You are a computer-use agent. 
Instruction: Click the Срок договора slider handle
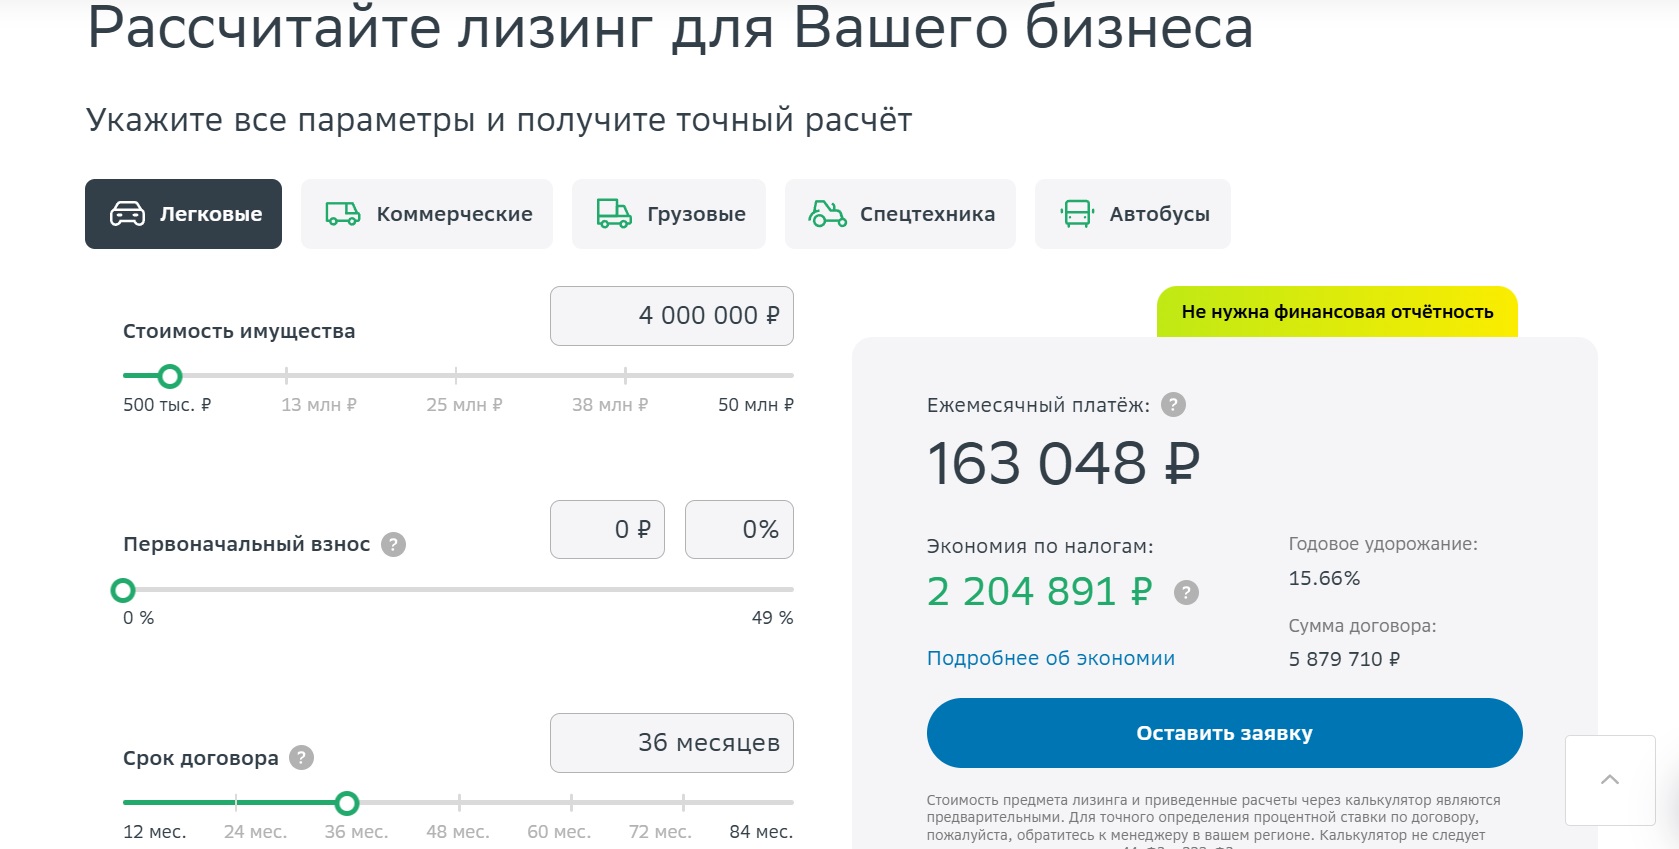[x=347, y=803]
